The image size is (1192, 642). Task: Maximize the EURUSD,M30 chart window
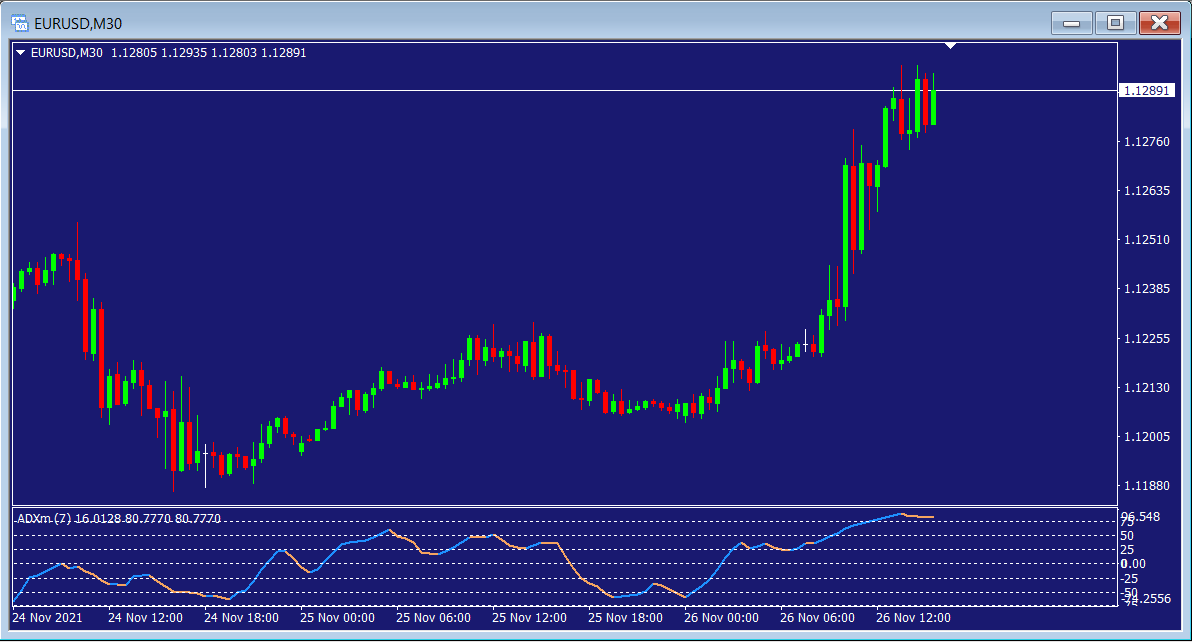(x=1115, y=22)
